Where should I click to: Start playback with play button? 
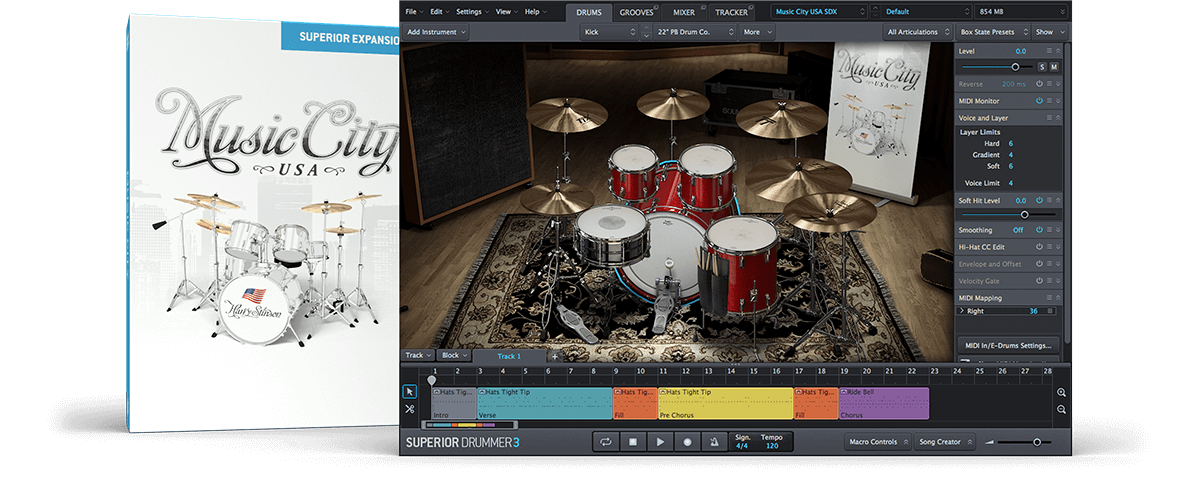660,441
